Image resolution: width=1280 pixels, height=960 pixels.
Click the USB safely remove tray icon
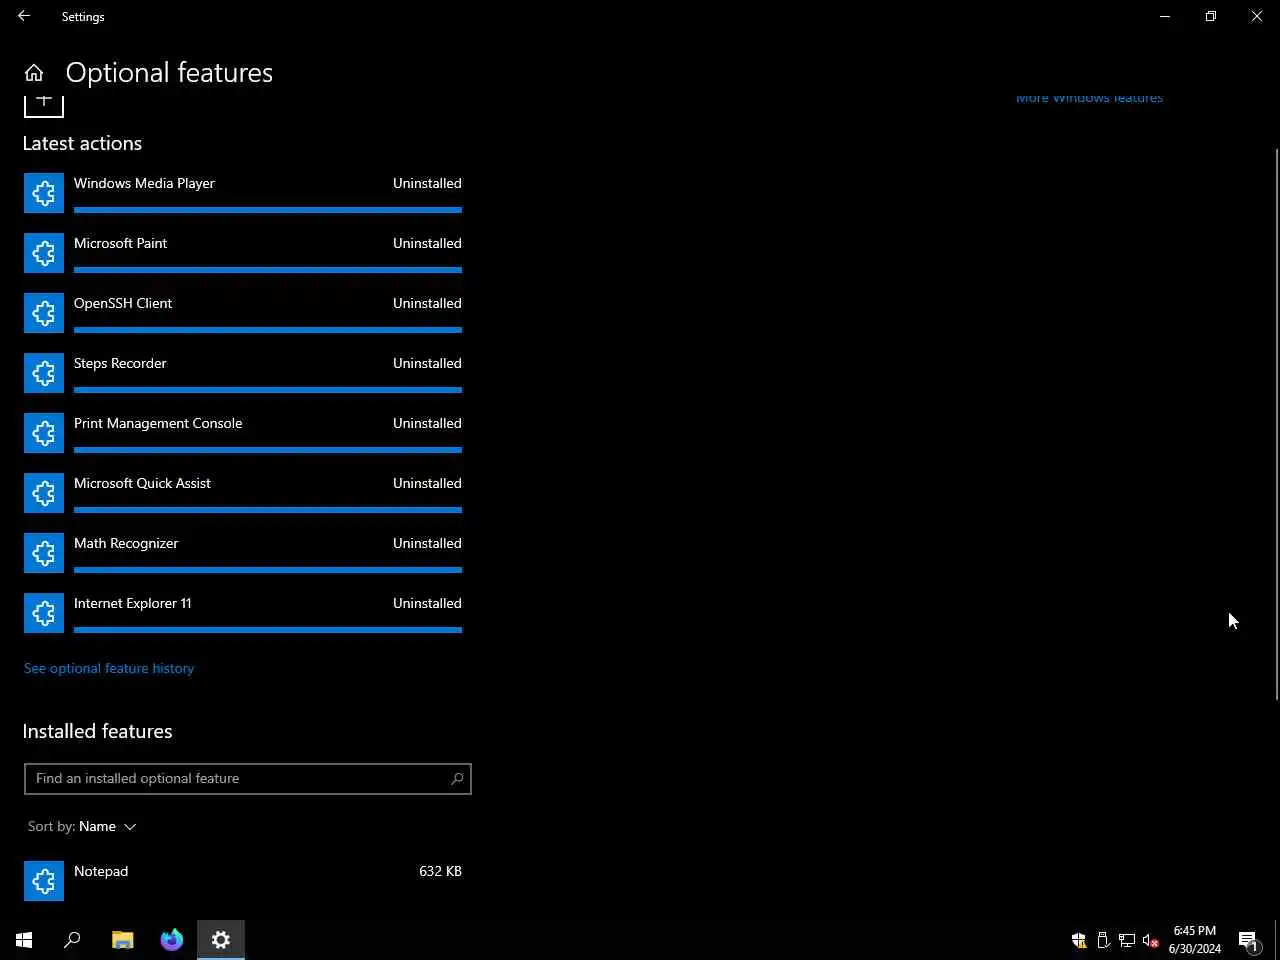(1103, 940)
